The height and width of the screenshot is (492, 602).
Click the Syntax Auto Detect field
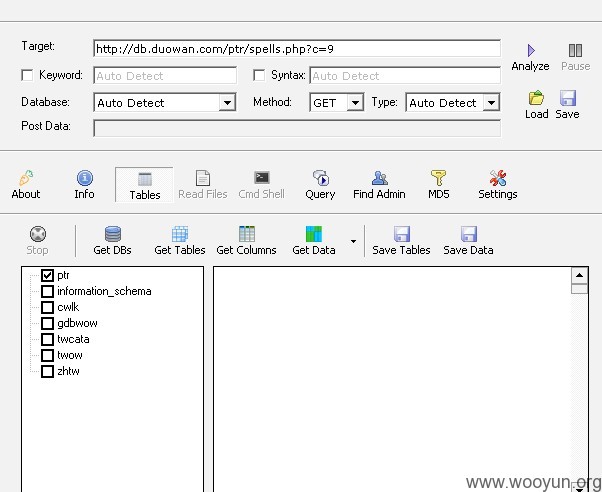(x=405, y=76)
